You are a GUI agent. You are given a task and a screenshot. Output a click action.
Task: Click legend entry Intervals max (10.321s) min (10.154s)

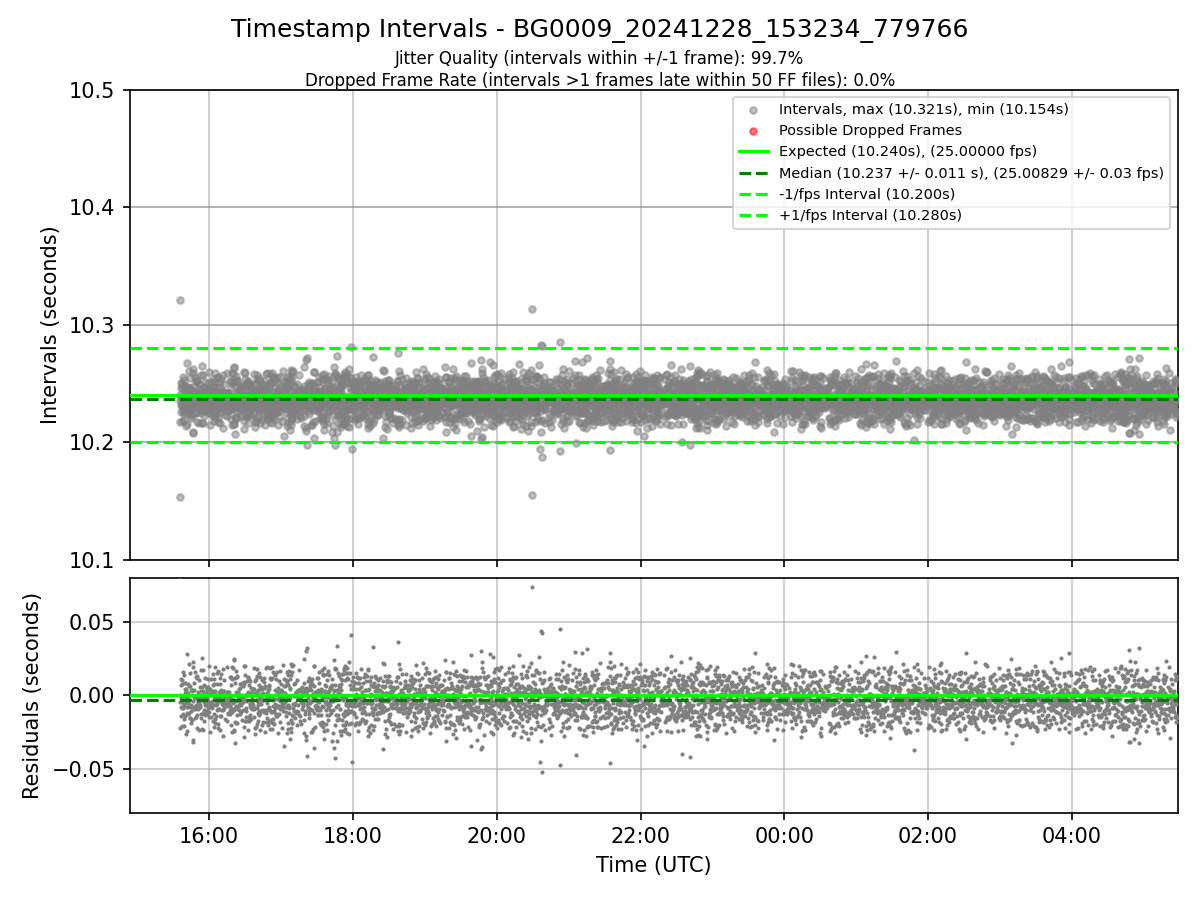coord(923,109)
